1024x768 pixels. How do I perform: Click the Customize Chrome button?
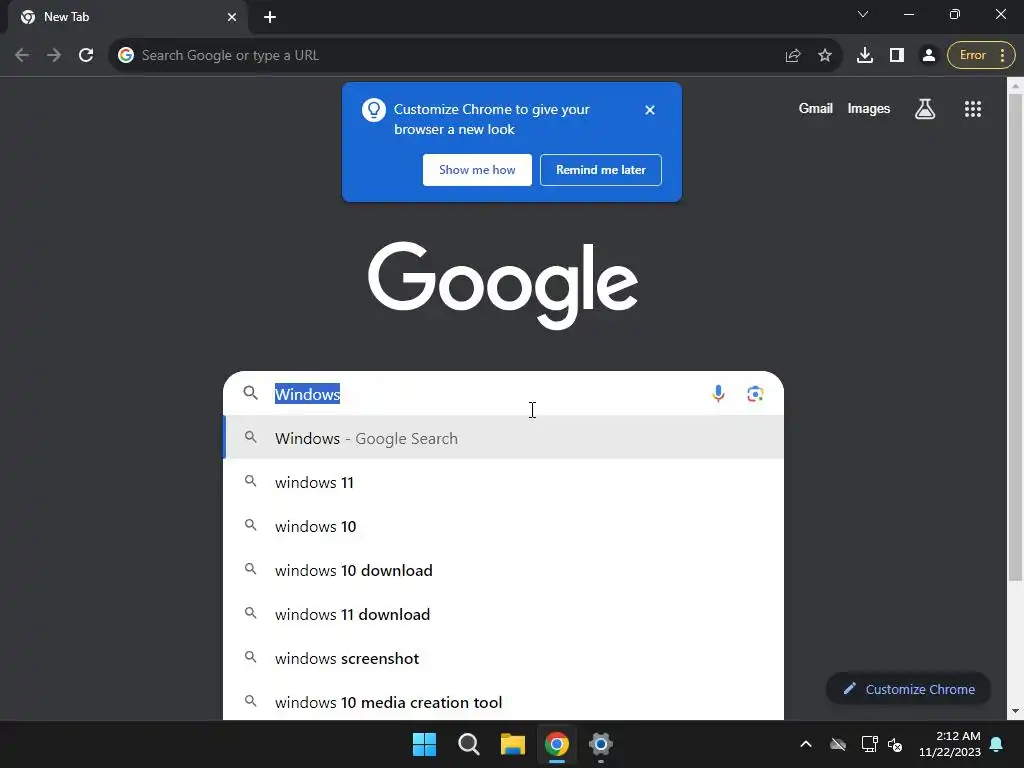pos(908,689)
